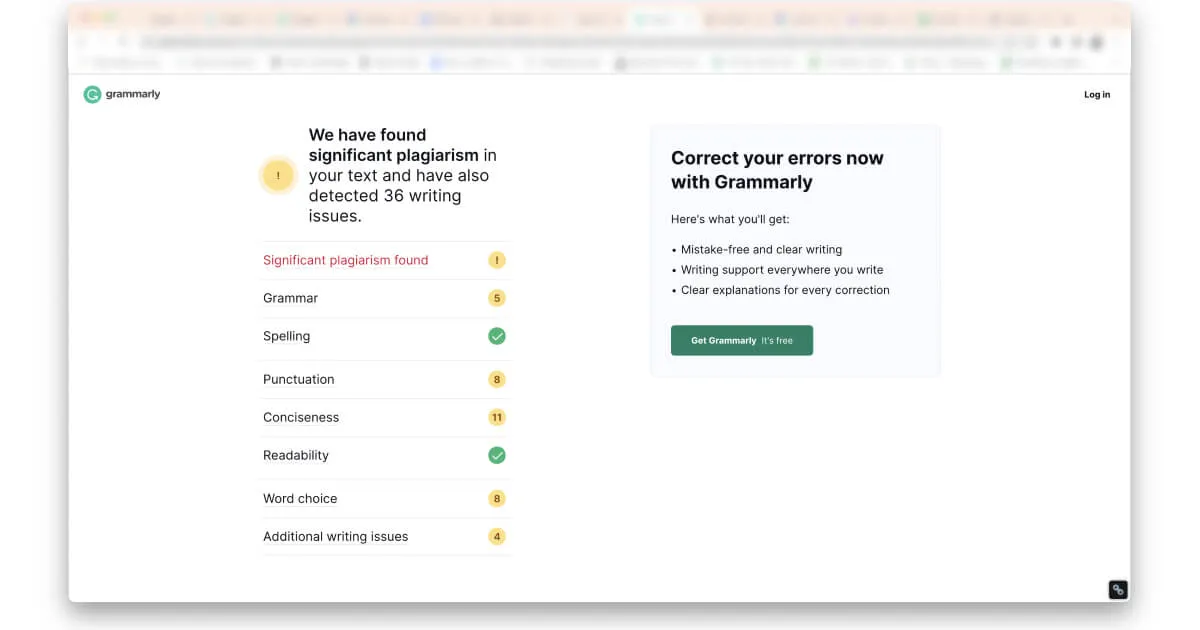This screenshot has height=630, width=1200.
Task: Click the badge showing 11 Conciseness issues
Action: point(497,417)
